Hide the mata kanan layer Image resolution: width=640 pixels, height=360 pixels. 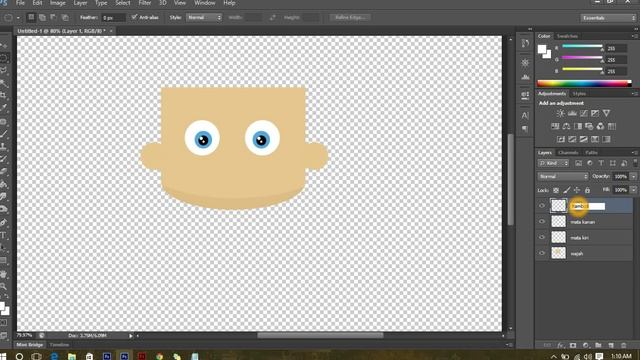(542, 222)
